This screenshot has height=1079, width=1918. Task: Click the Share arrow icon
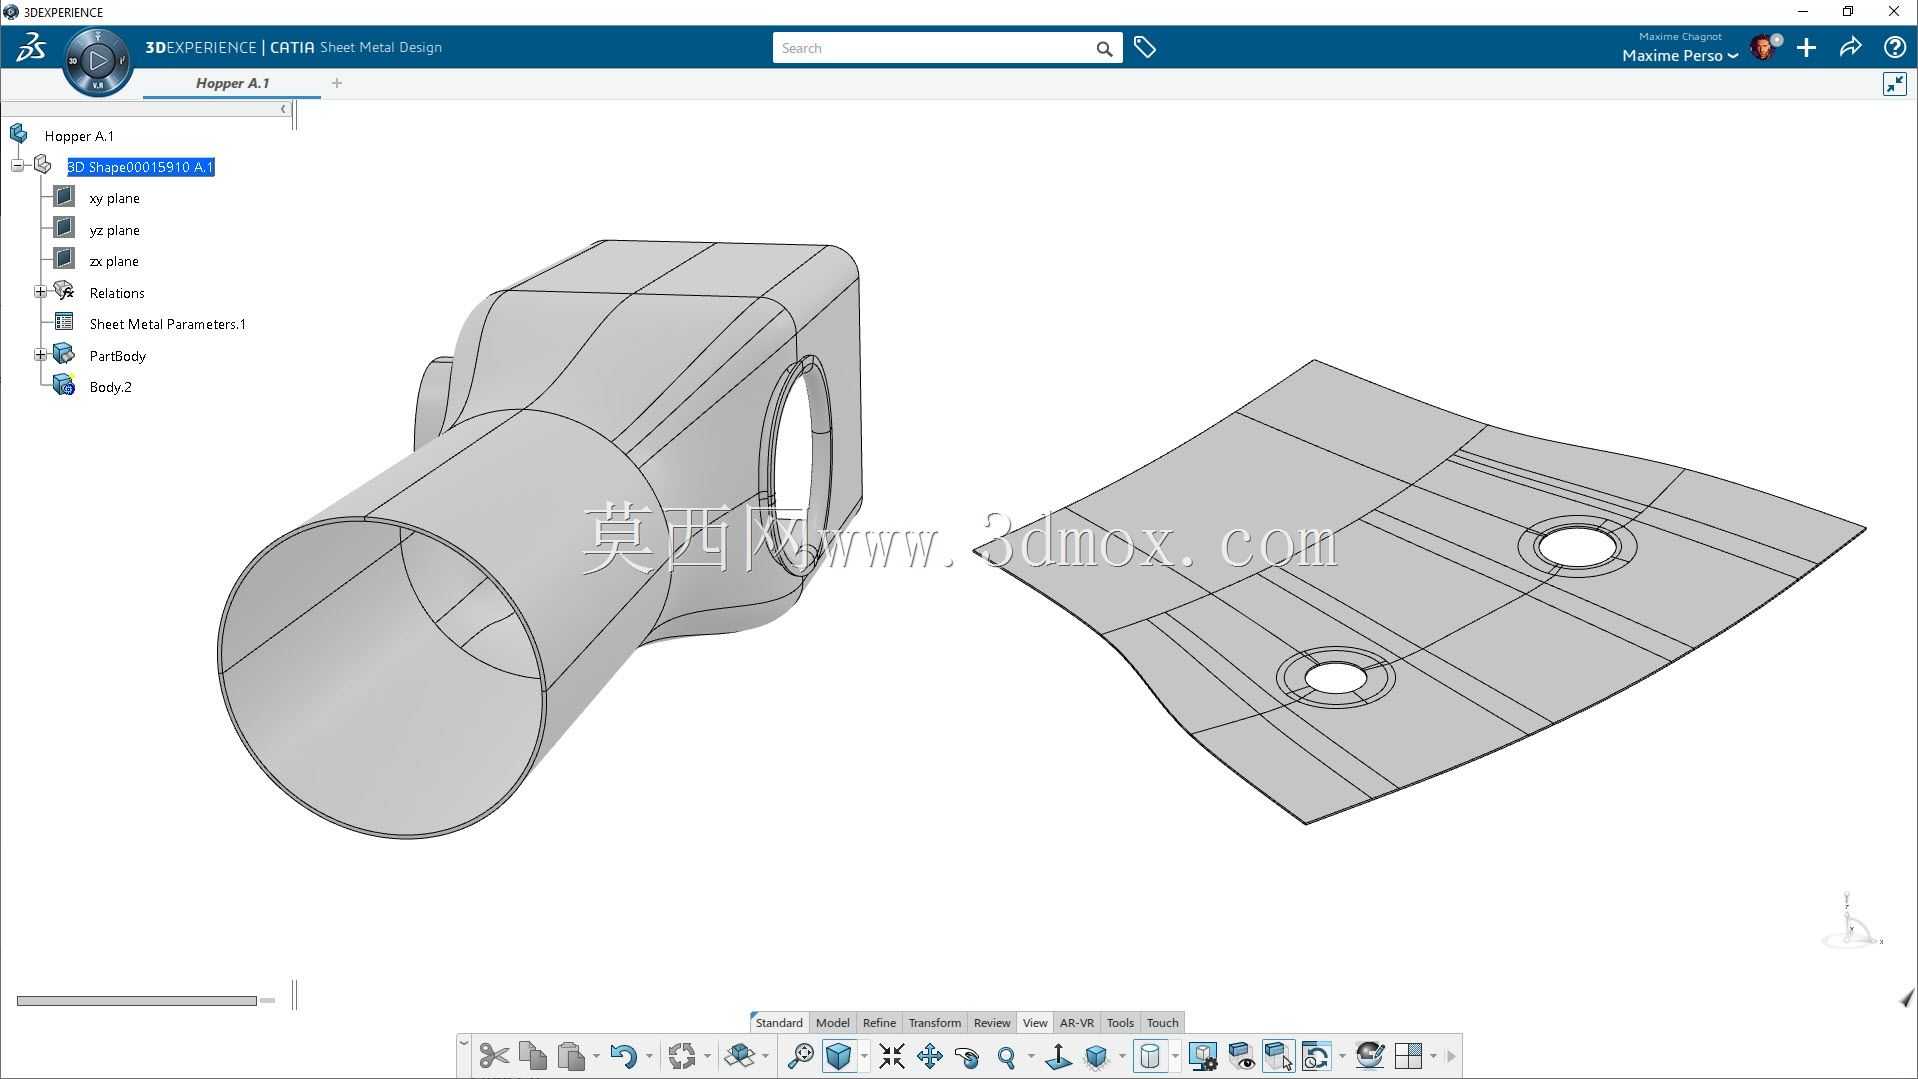[1850, 47]
